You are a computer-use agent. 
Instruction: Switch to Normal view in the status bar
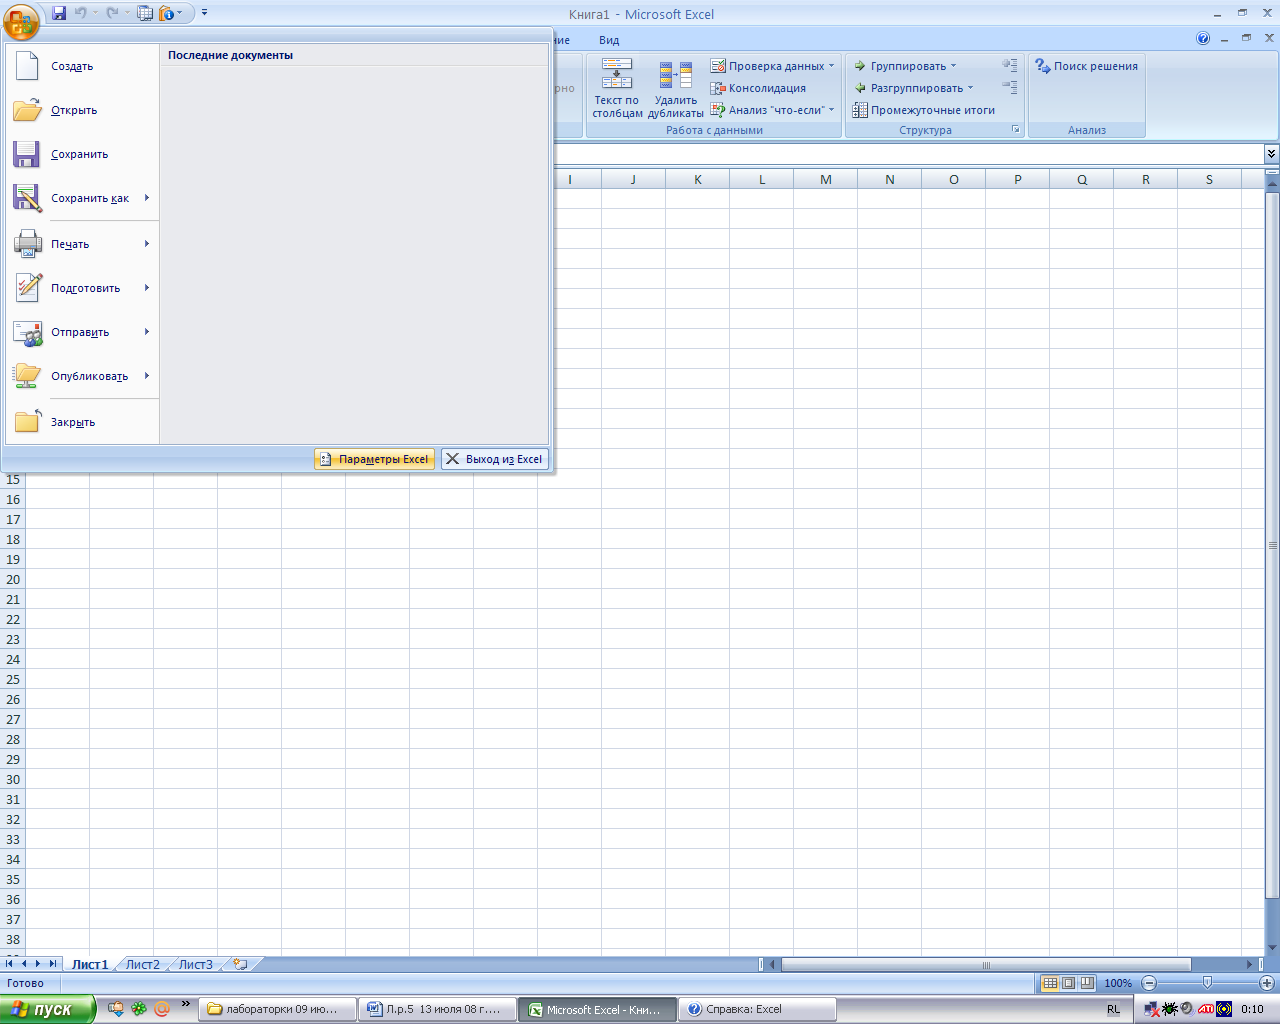pyautogui.click(x=1050, y=983)
